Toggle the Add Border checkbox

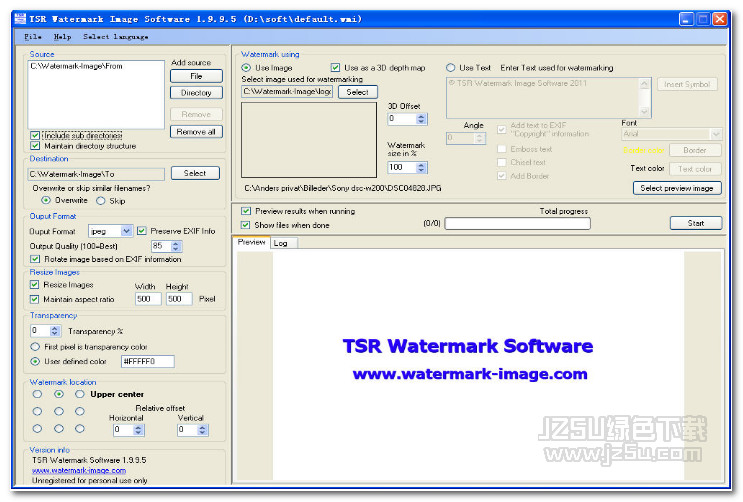(501, 176)
